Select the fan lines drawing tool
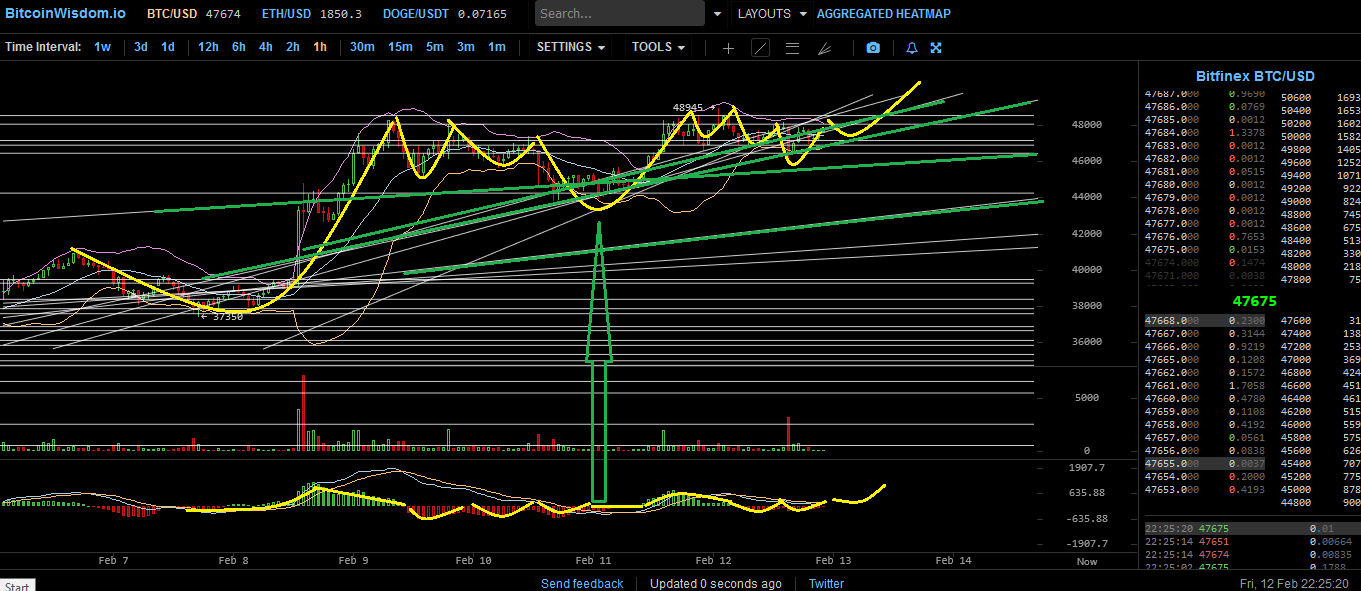 point(824,47)
